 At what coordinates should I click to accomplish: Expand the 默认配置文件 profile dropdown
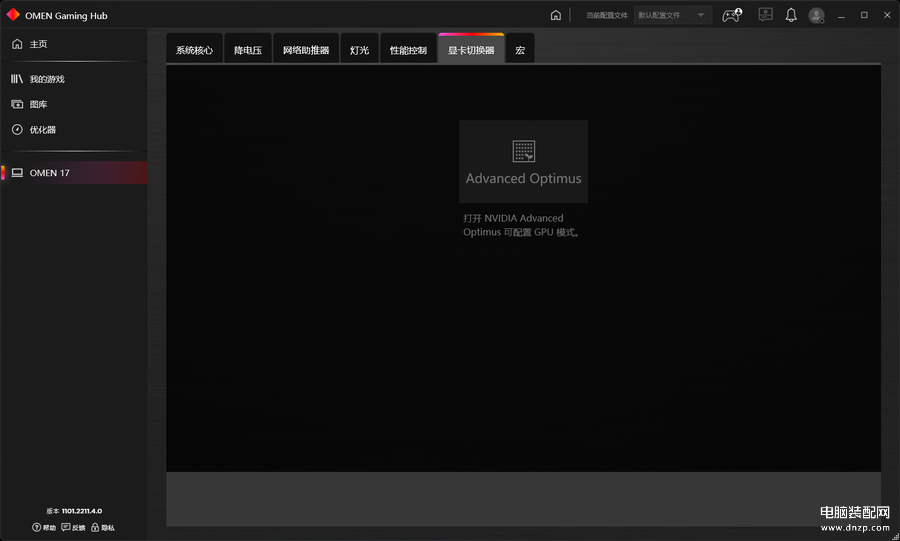tap(673, 15)
